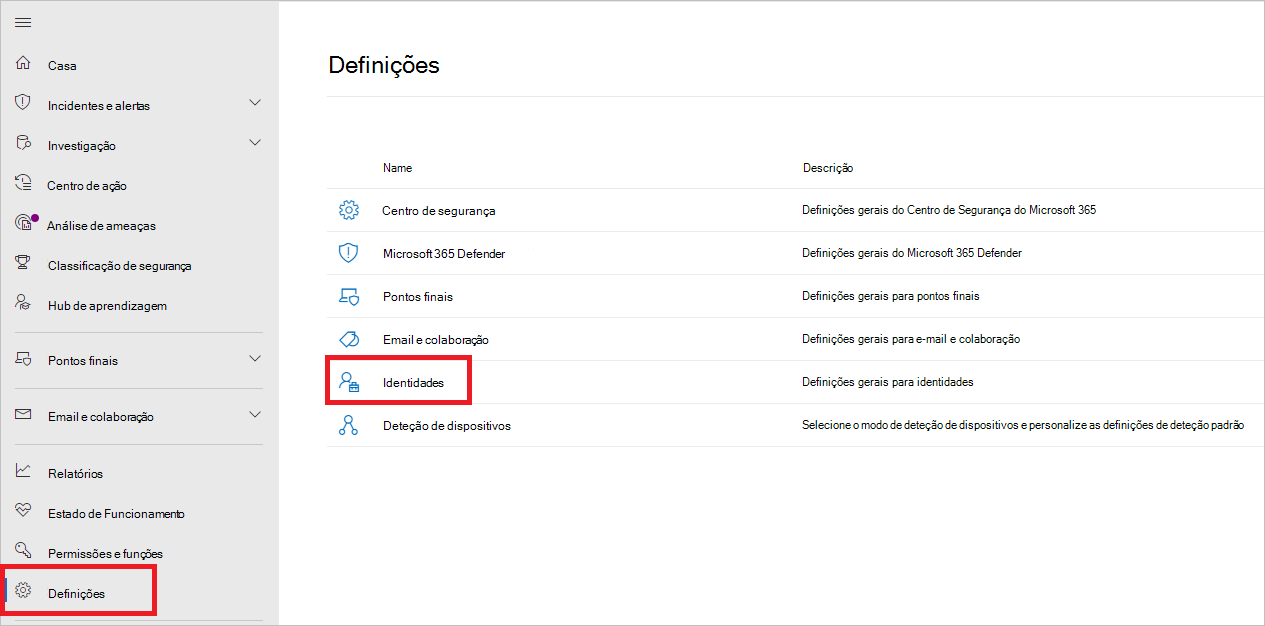Click the Investigação icon in sidebar
This screenshot has width=1265, height=626.
[x=23, y=144]
